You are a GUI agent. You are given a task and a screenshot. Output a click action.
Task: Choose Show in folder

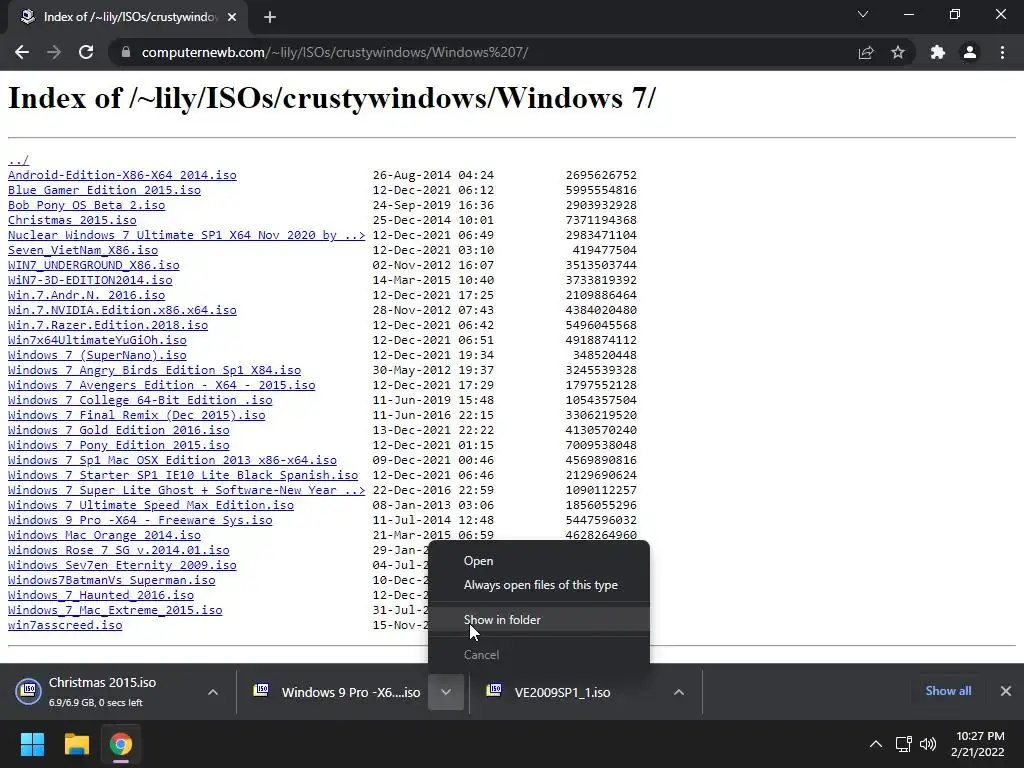pyautogui.click(x=539, y=620)
